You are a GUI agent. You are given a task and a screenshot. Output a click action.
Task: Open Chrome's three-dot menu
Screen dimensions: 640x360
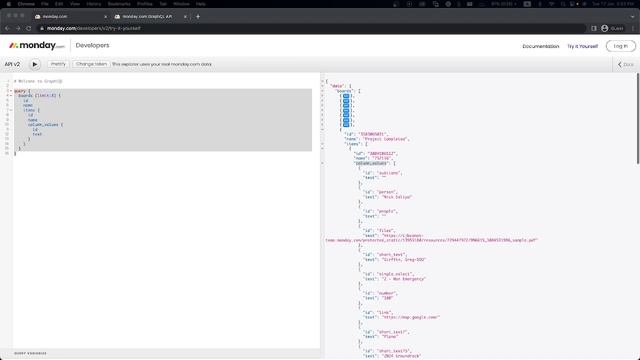[633, 28]
